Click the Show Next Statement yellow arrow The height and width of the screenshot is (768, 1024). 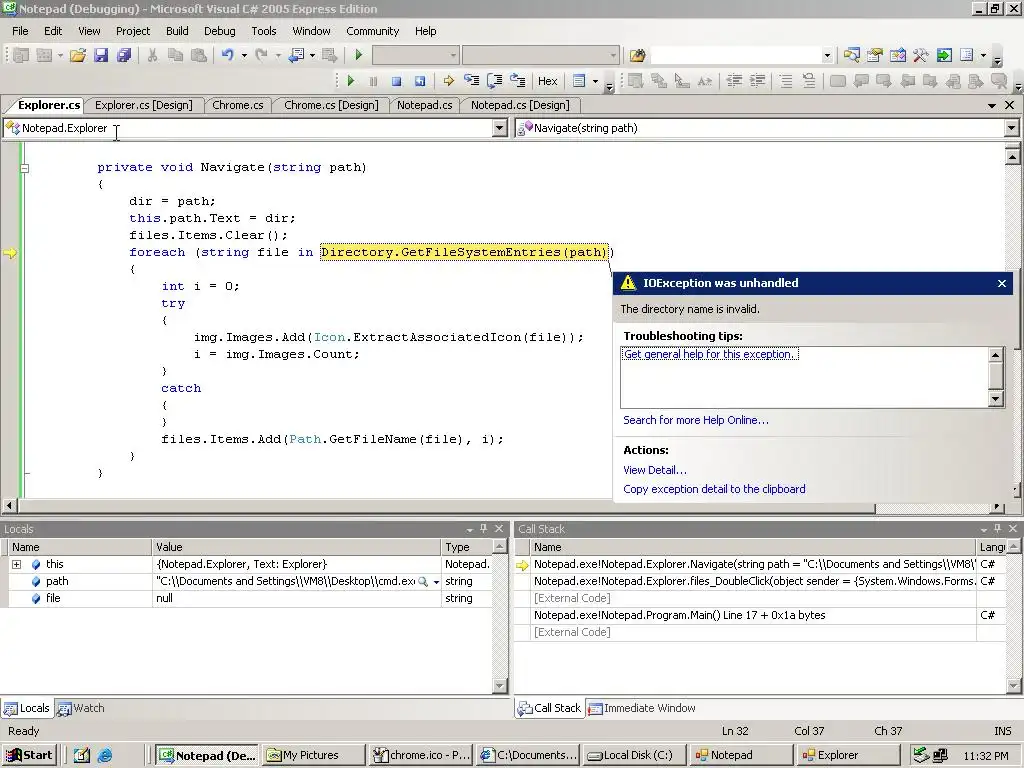449,81
